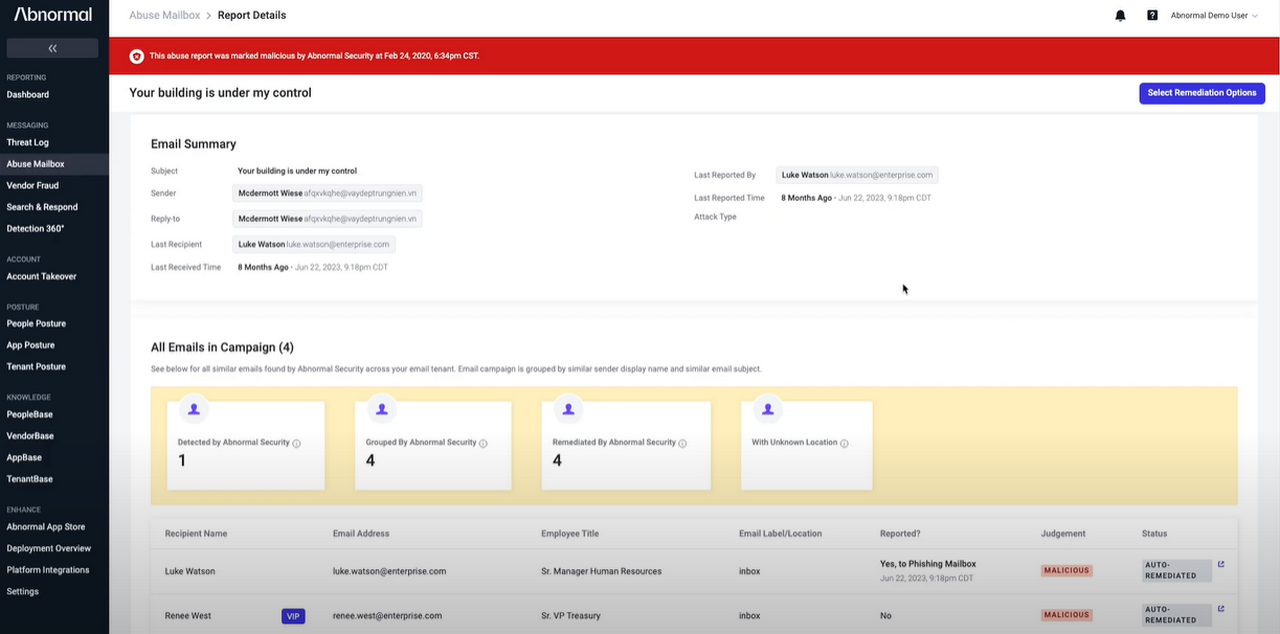Click the info icon beside Grouped By Abnormal Security
The height and width of the screenshot is (634, 1280).
coord(484,443)
